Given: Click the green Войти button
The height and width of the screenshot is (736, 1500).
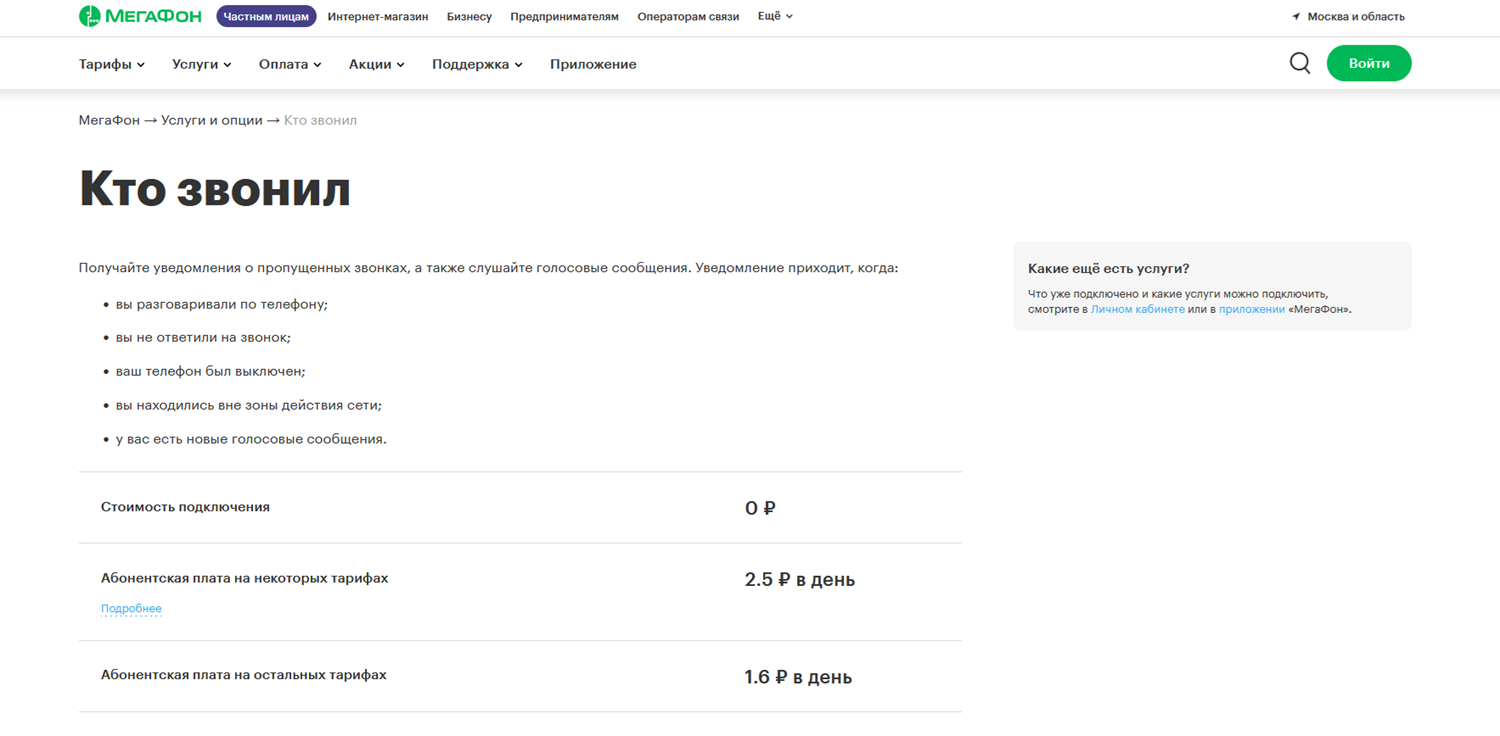Looking at the screenshot, I should (x=1369, y=63).
